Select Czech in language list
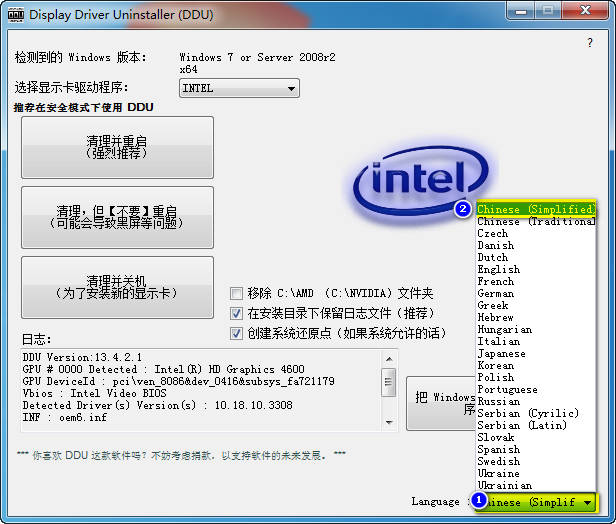 point(536,233)
